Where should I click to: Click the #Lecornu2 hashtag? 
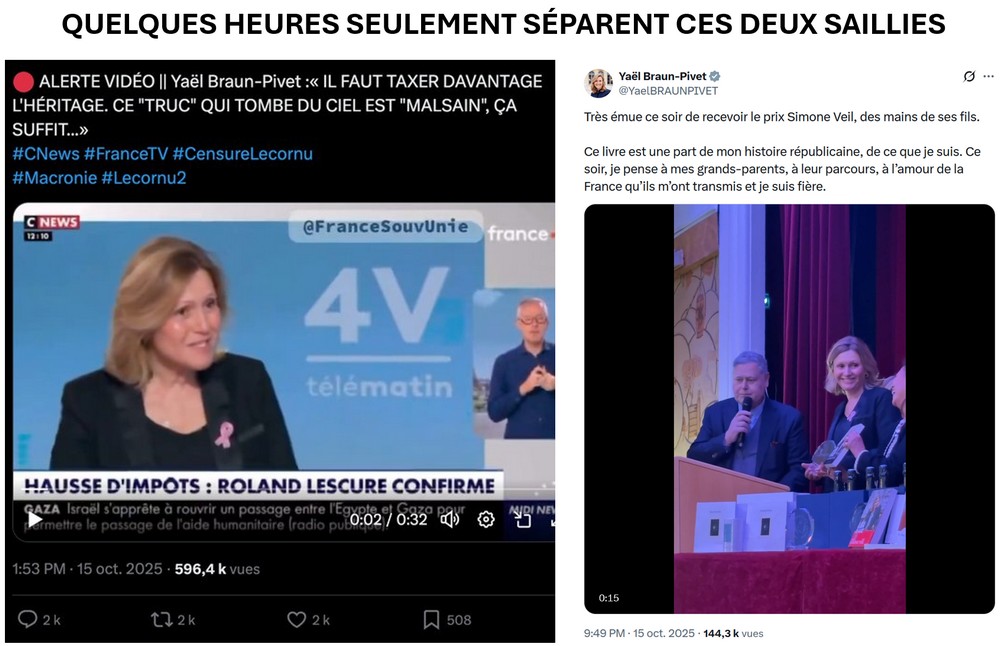click(x=143, y=178)
